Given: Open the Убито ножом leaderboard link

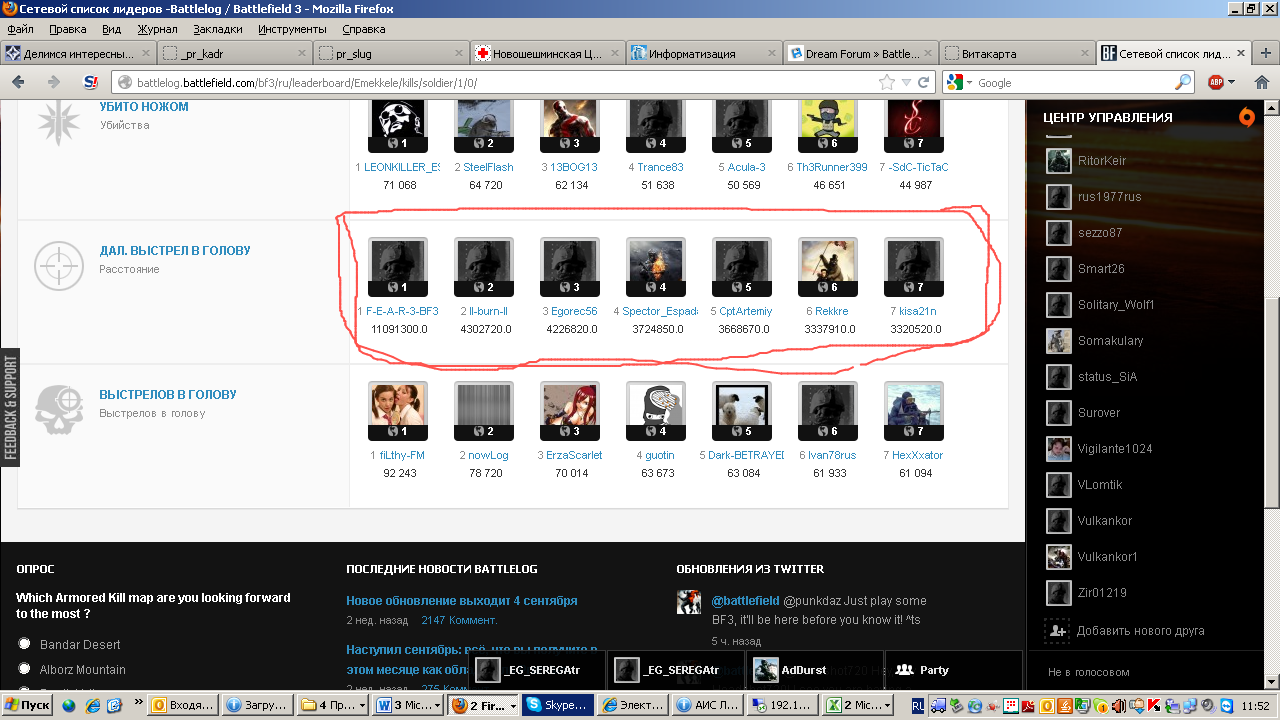Looking at the screenshot, I should 144,107.
